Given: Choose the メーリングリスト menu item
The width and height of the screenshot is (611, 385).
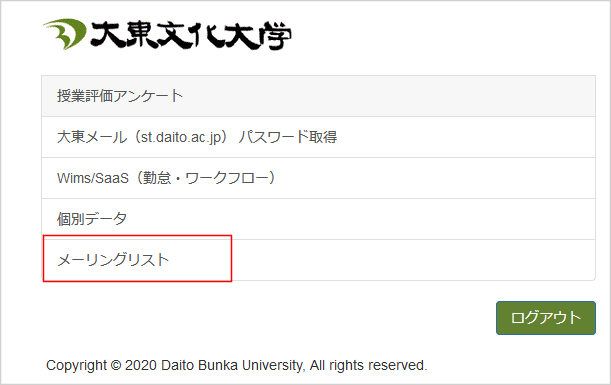Looking at the screenshot, I should coord(318,260).
